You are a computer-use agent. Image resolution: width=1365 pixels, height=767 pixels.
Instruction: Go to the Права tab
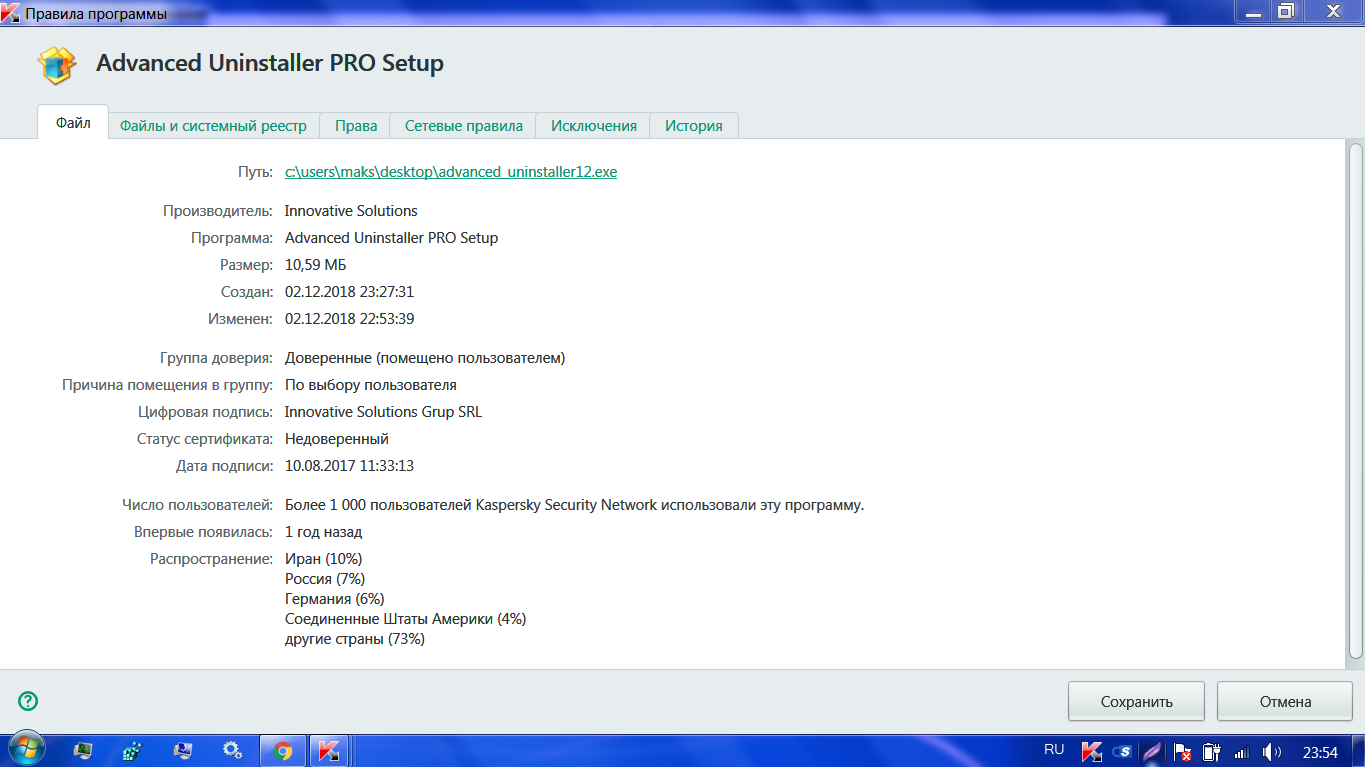point(356,126)
